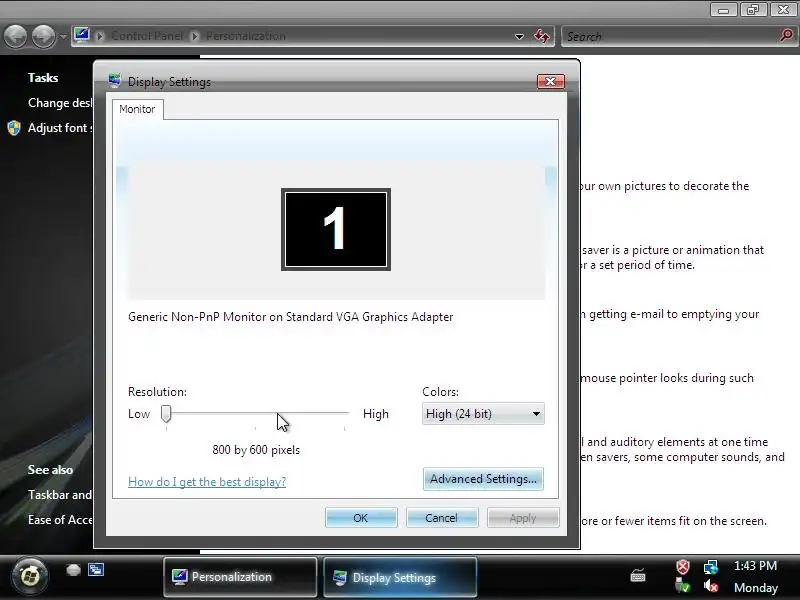The width and height of the screenshot is (800, 600).
Task: Restore down the Personalization window
Action: click(x=753, y=10)
